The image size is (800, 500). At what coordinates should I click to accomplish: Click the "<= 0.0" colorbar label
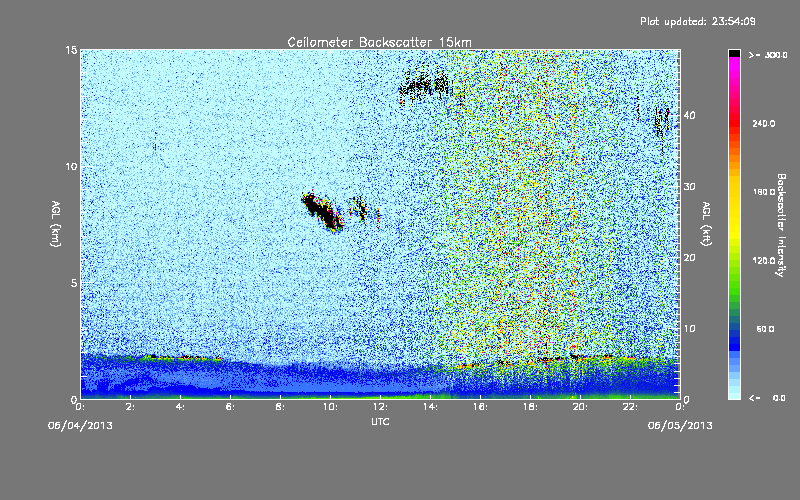[767, 397]
